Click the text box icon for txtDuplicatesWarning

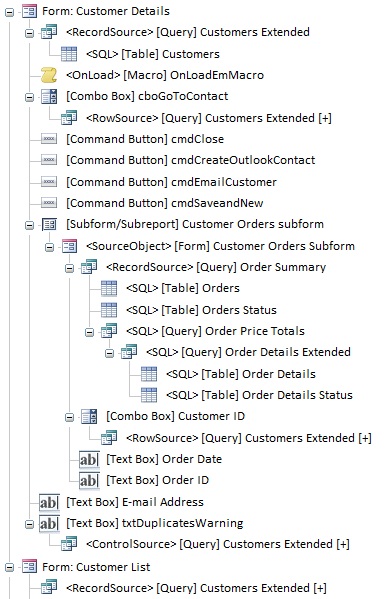coord(49,523)
